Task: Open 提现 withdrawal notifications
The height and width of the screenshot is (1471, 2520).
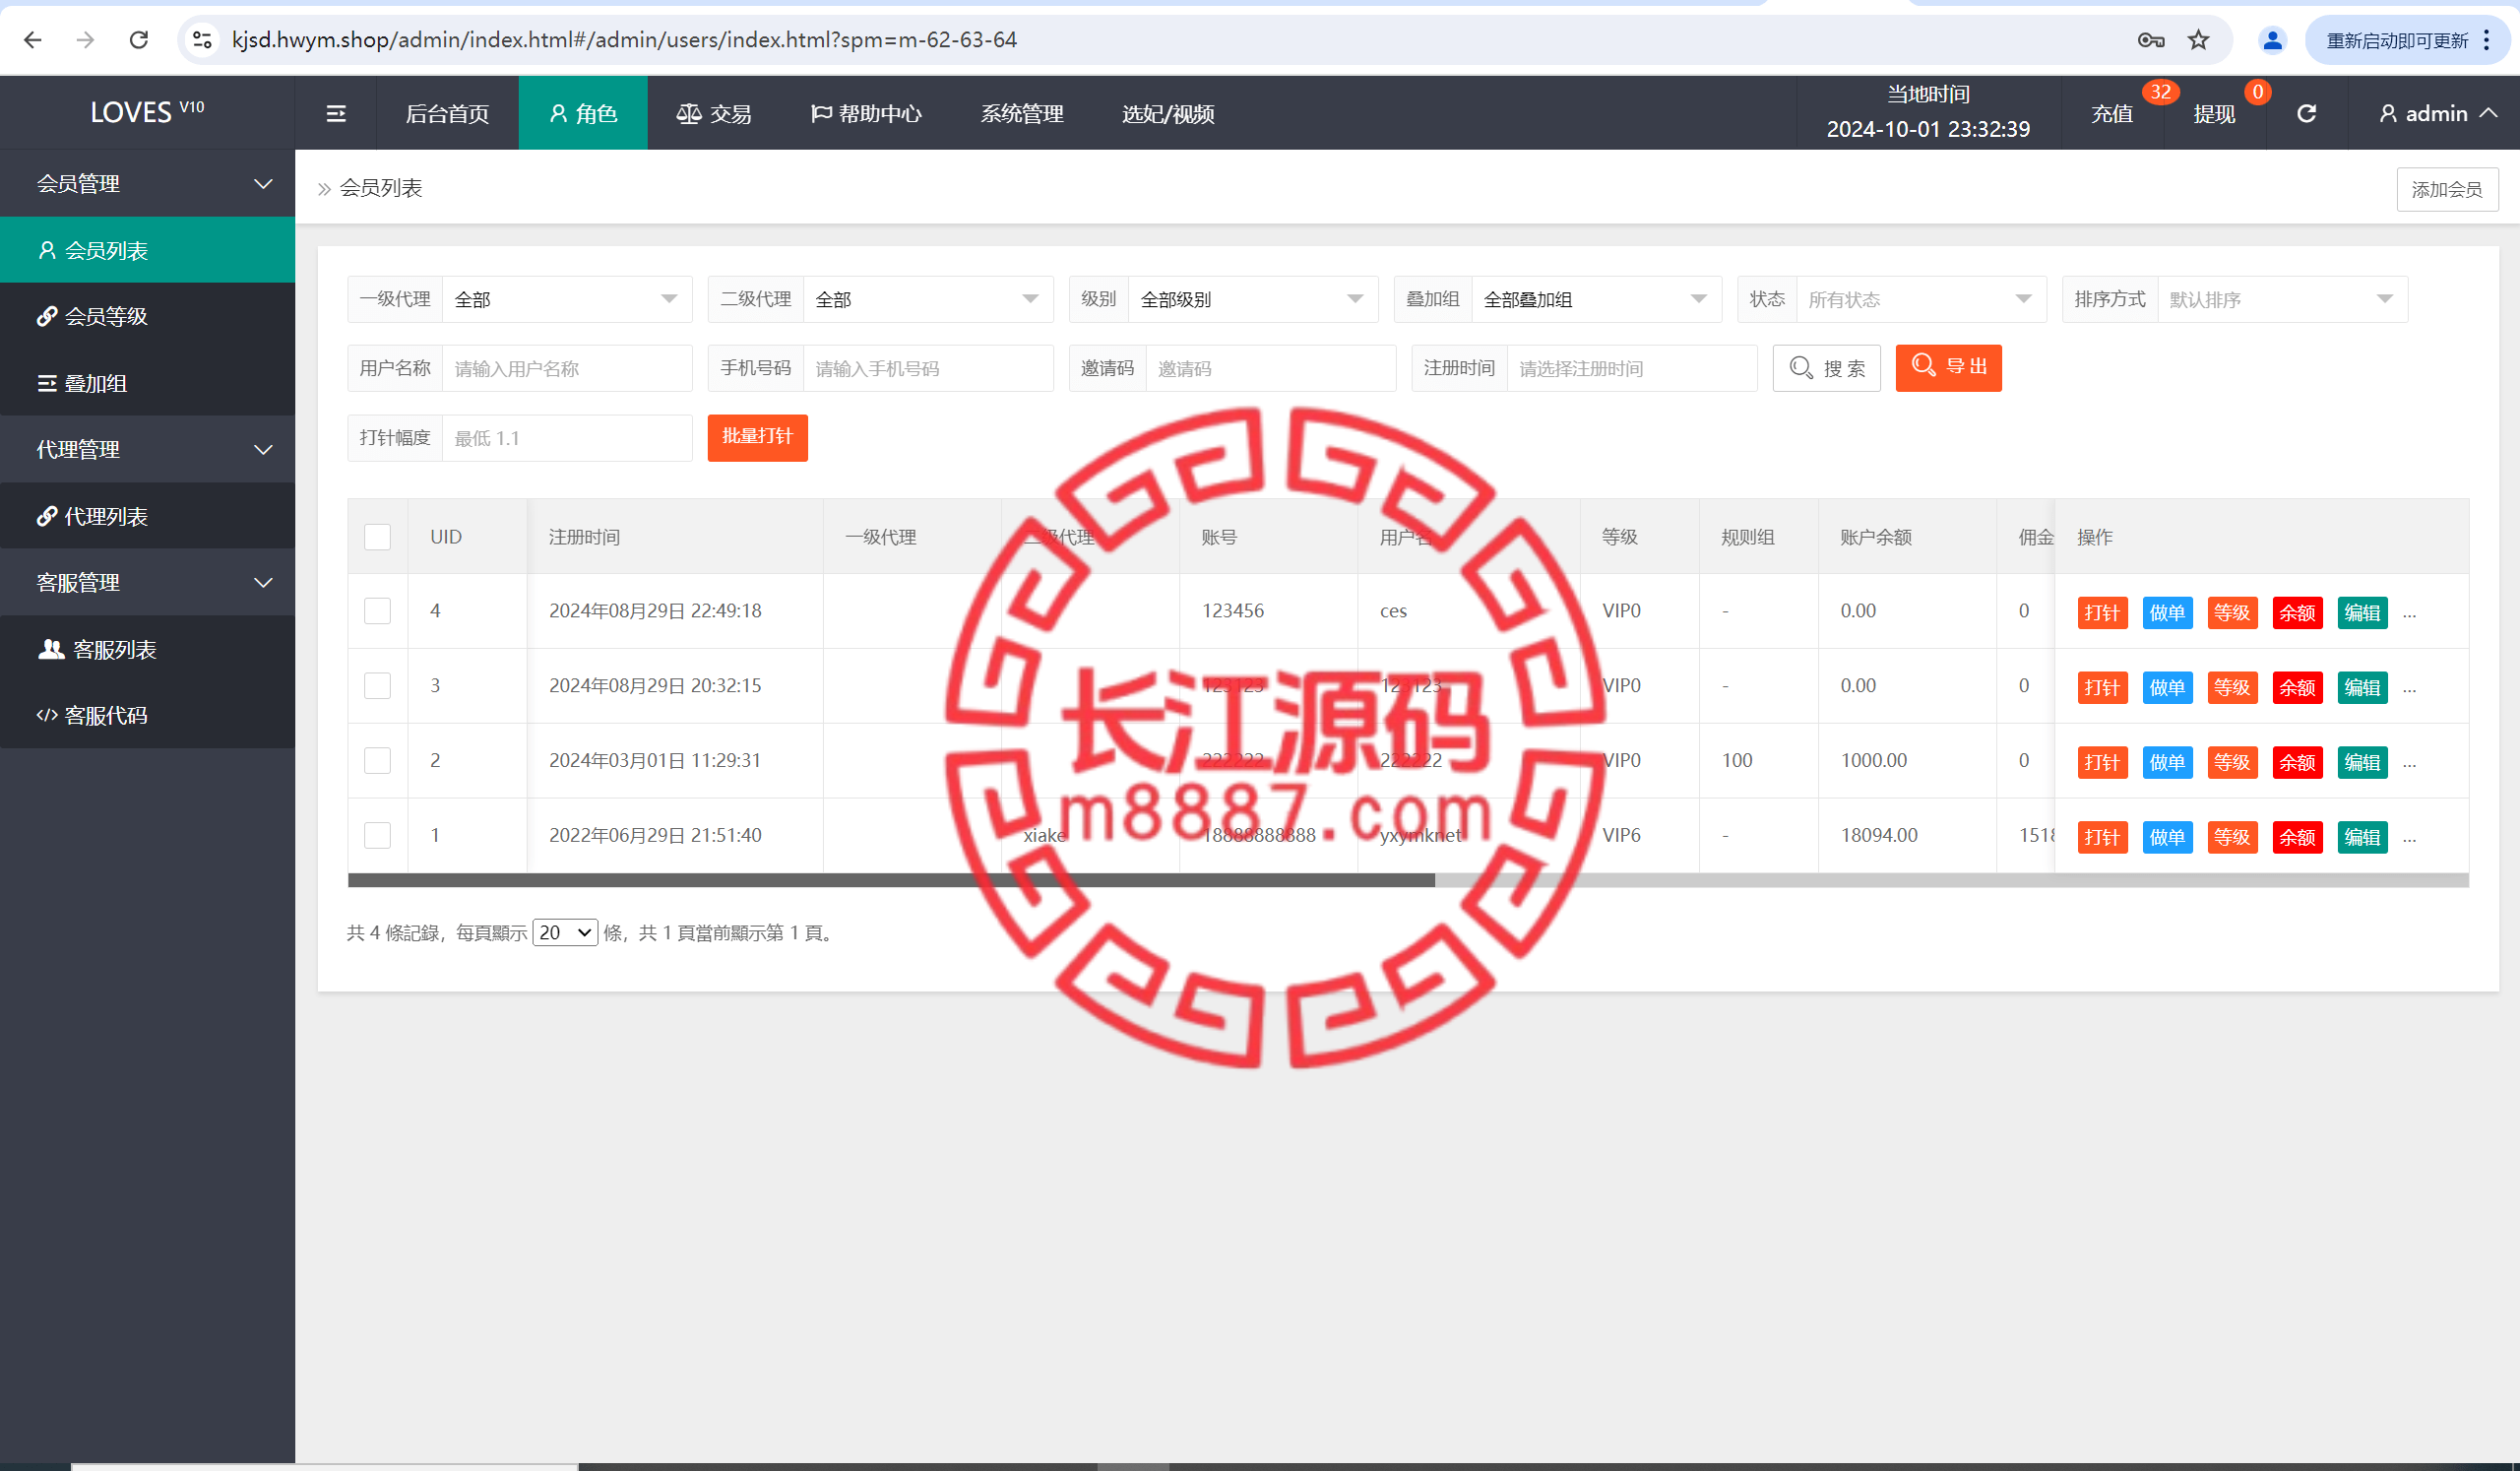Action: click(2214, 114)
